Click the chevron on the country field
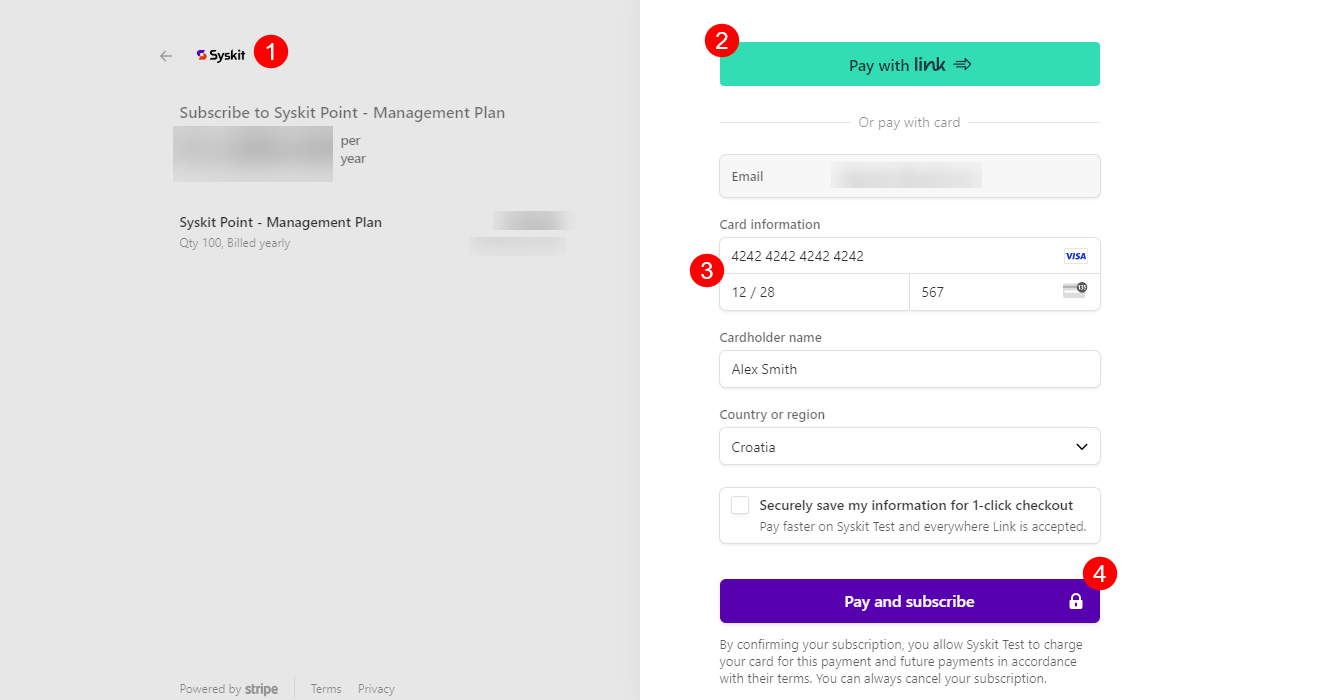This screenshot has width=1323, height=700. pos(1081,446)
